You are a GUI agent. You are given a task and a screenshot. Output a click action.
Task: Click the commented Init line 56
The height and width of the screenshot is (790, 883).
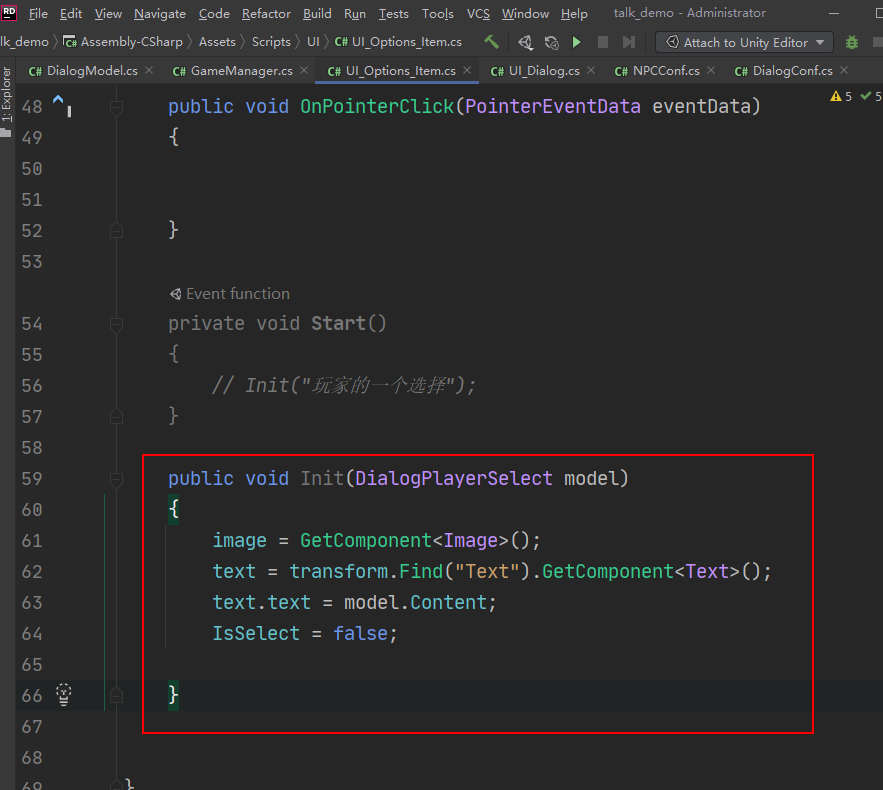pyautogui.click(x=344, y=386)
